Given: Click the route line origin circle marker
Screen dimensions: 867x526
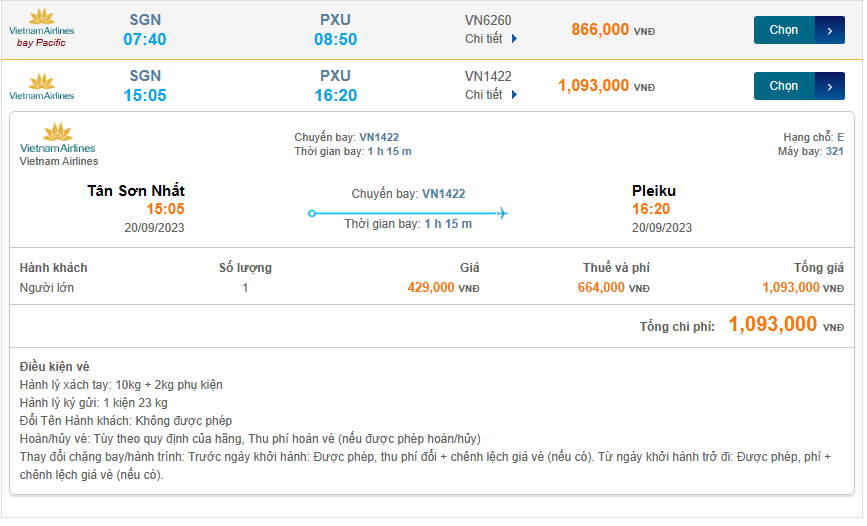Looking at the screenshot, I should [x=312, y=213].
